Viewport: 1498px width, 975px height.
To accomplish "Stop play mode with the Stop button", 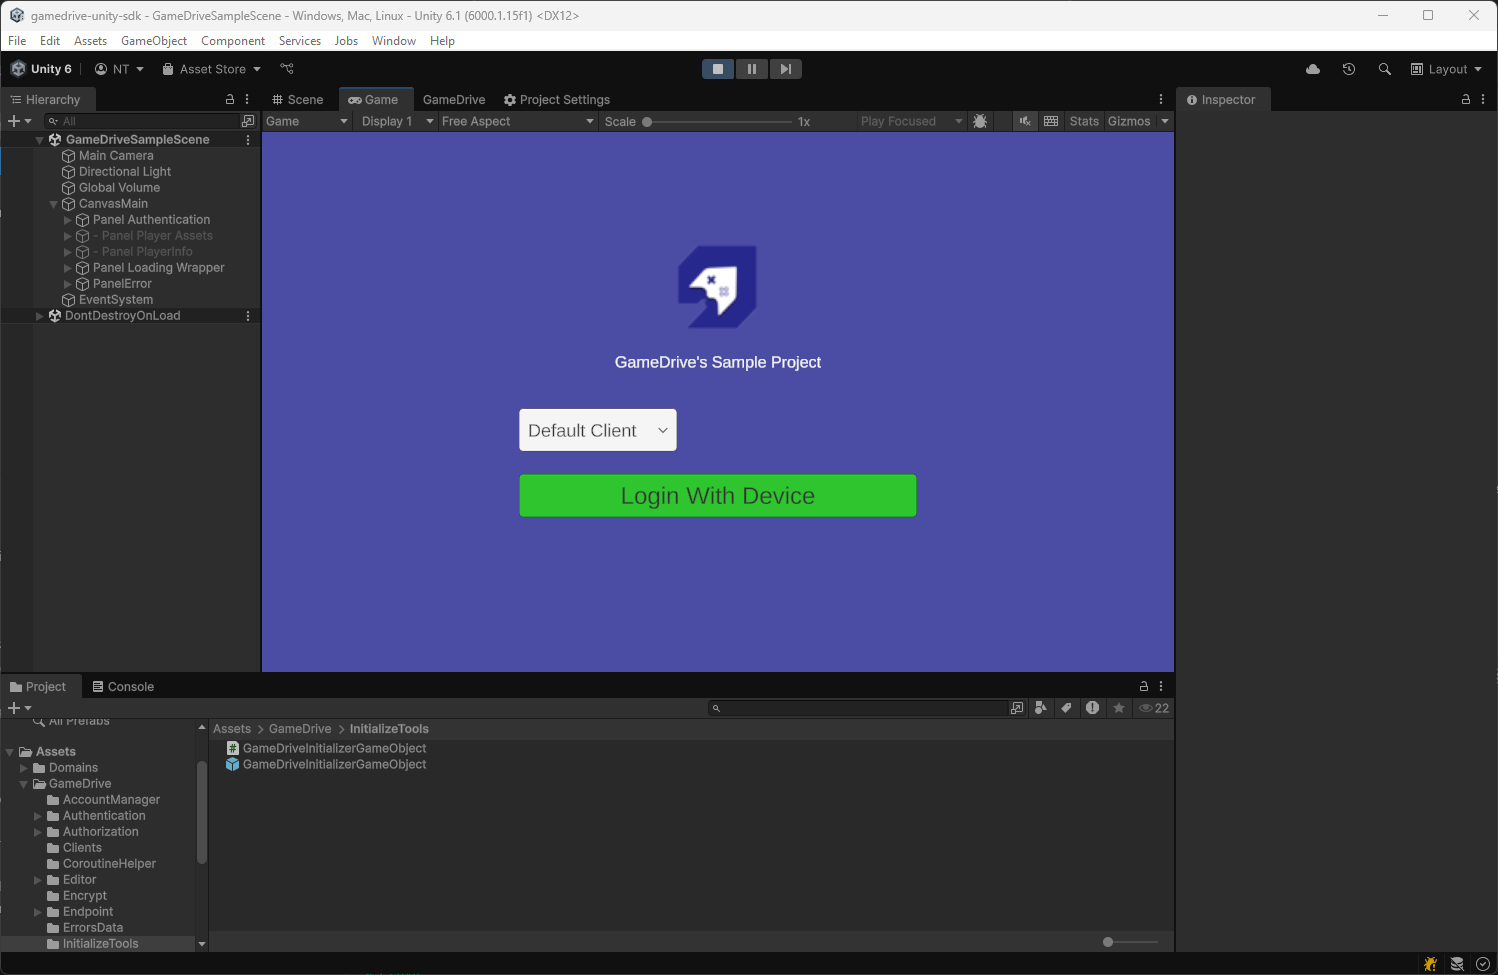I will coord(717,69).
